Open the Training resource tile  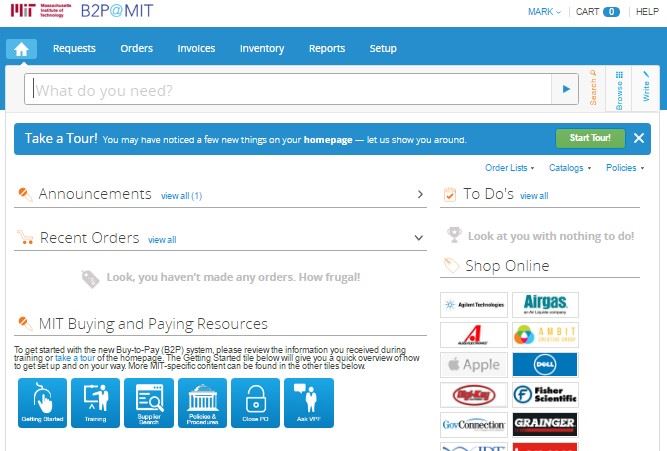[96, 403]
